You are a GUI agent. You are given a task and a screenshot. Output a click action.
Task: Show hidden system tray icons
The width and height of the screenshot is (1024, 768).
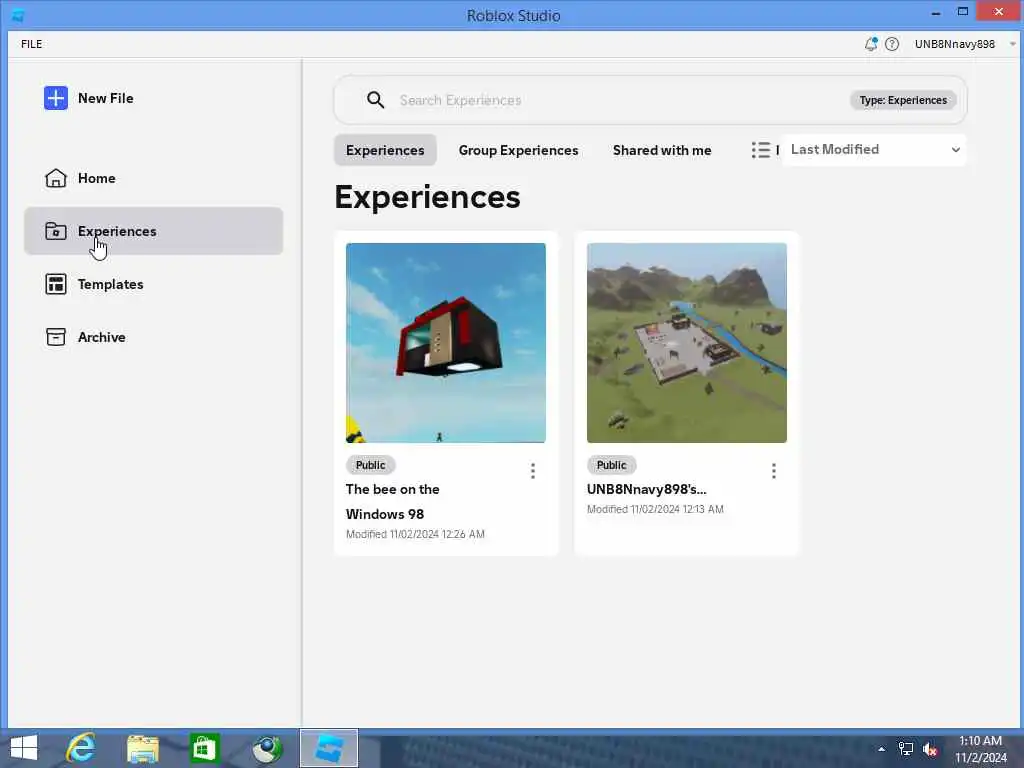click(882, 749)
